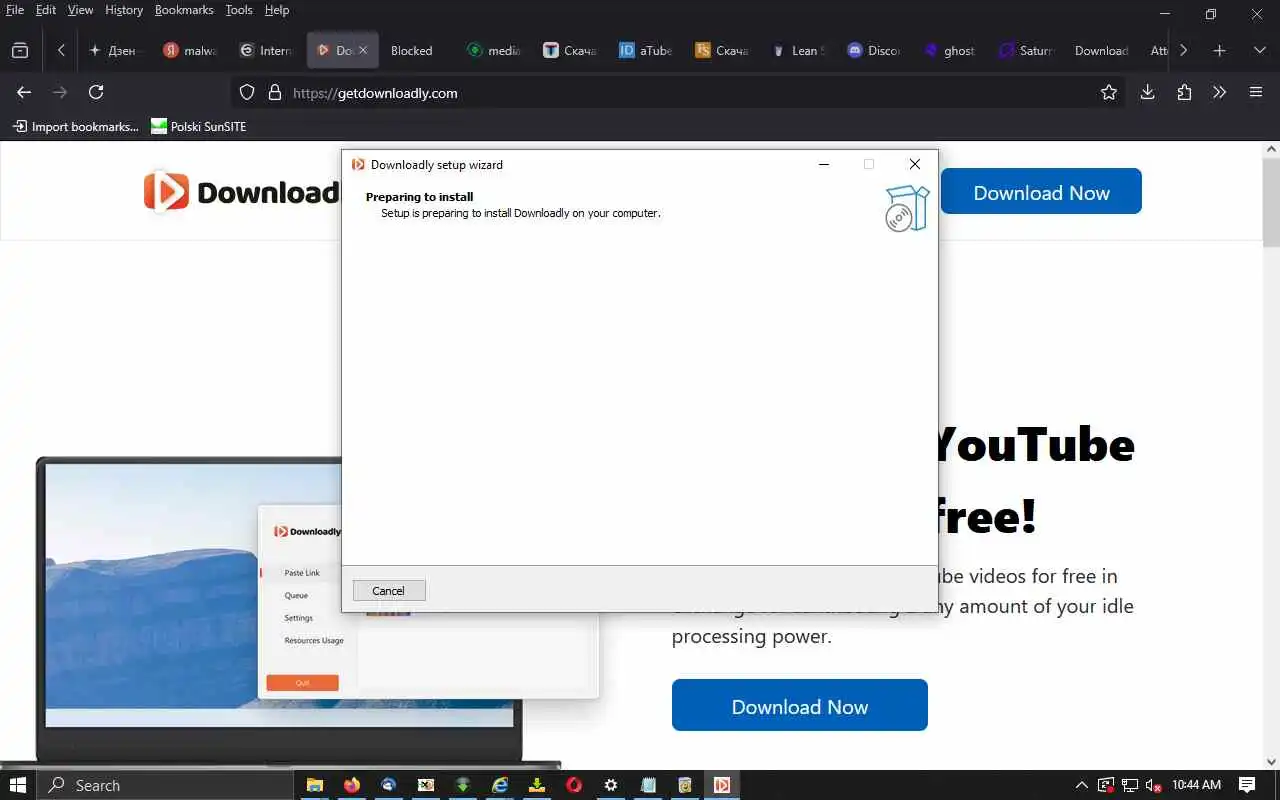Switch to the aTube tab
The height and width of the screenshot is (800, 1280).
click(x=645, y=50)
